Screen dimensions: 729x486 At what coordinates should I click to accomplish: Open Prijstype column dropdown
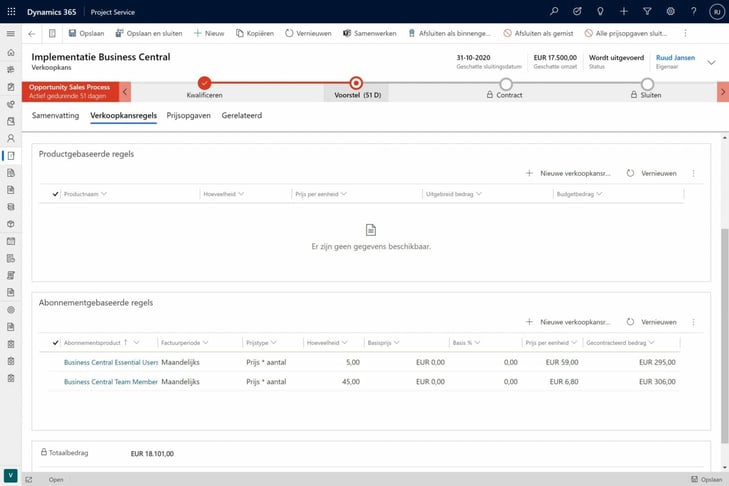coord(273,343)
